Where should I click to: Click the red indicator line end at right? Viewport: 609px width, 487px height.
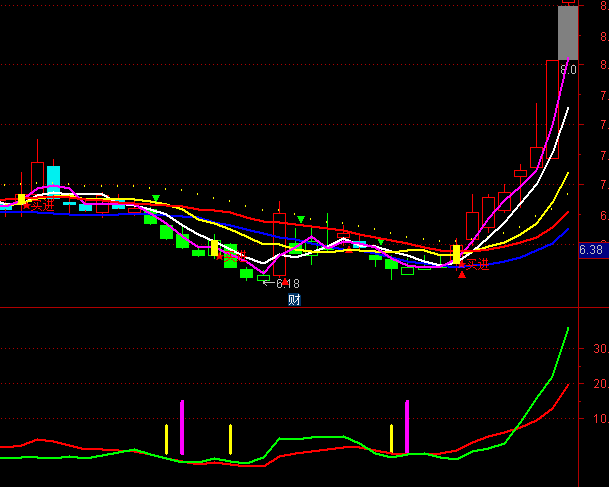tap(568, 384)
